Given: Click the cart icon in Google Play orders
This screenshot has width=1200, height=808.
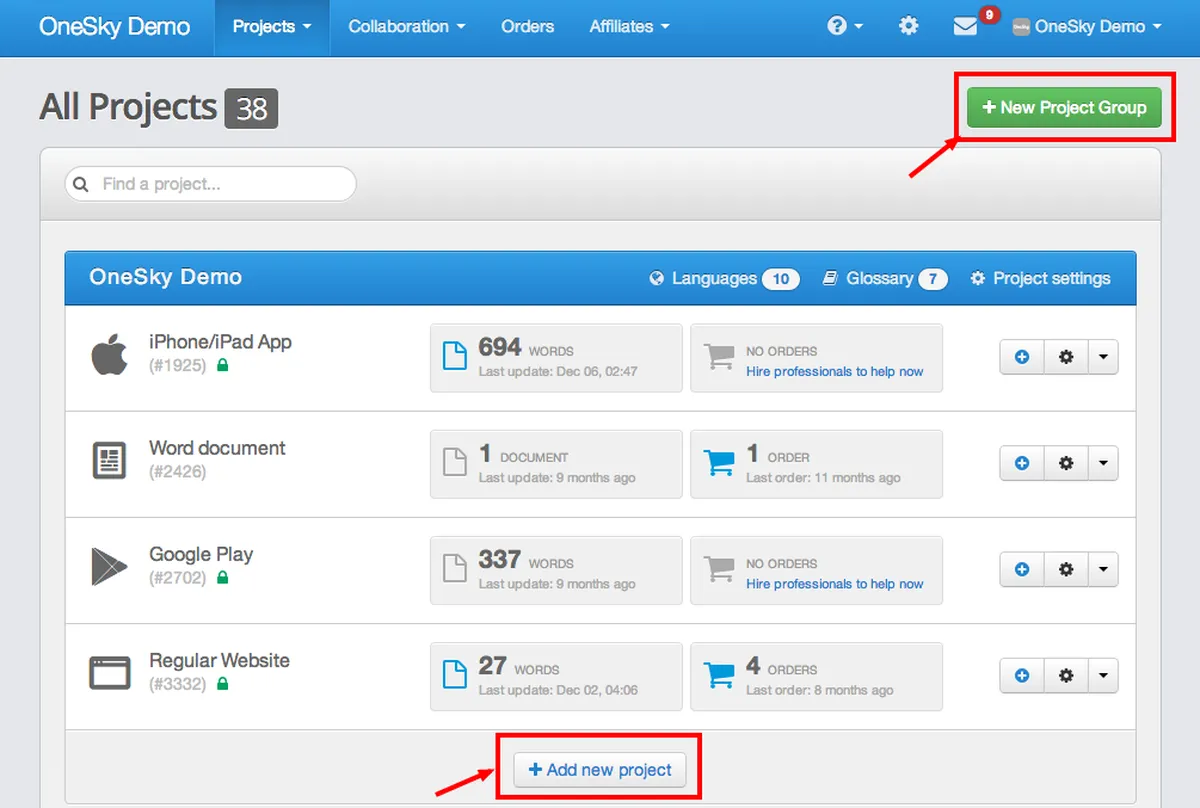Looking at the screenshot, I should tap(720, 569).
